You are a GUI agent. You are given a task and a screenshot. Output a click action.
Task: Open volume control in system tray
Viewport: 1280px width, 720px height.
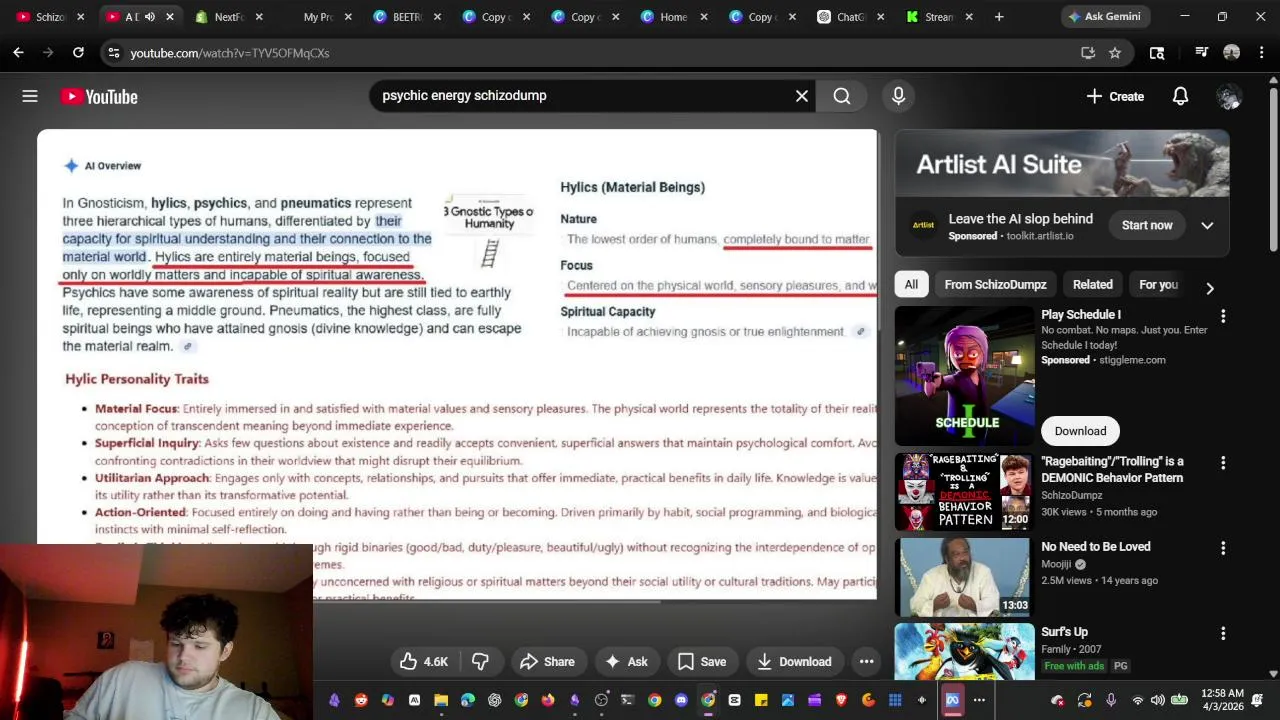(x=1158, y=700)
